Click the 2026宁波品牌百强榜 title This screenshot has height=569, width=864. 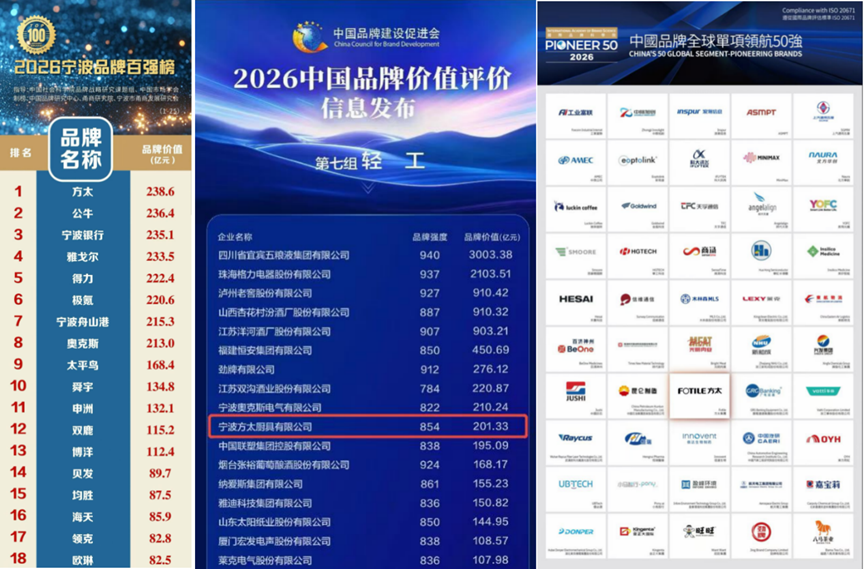pyautogui.click(x=94, y=68)
